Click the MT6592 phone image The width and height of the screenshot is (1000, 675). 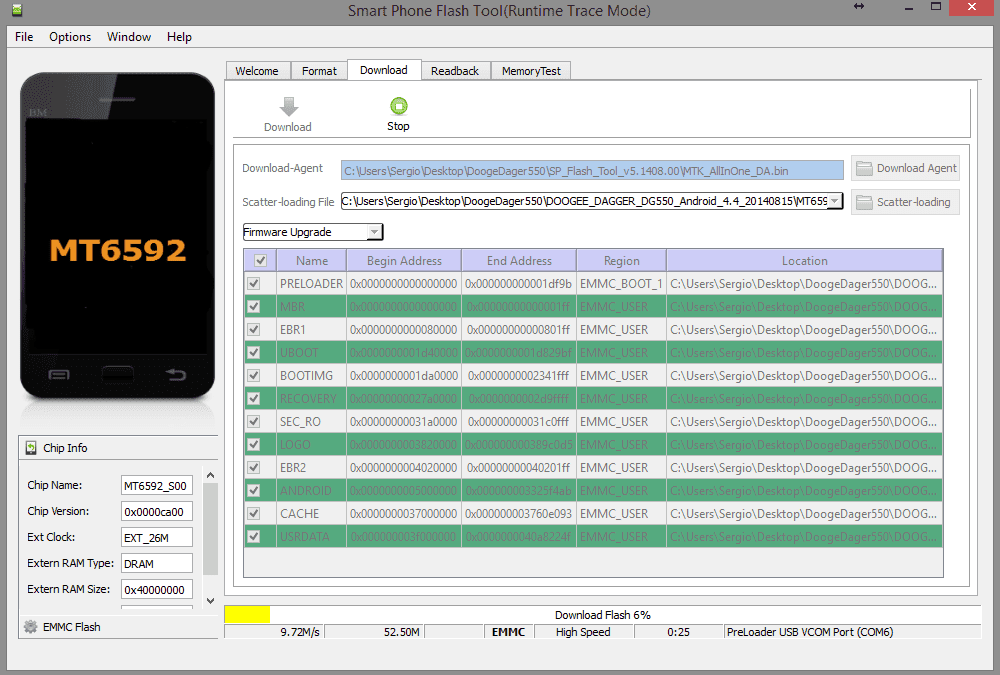tap(117, 237)
